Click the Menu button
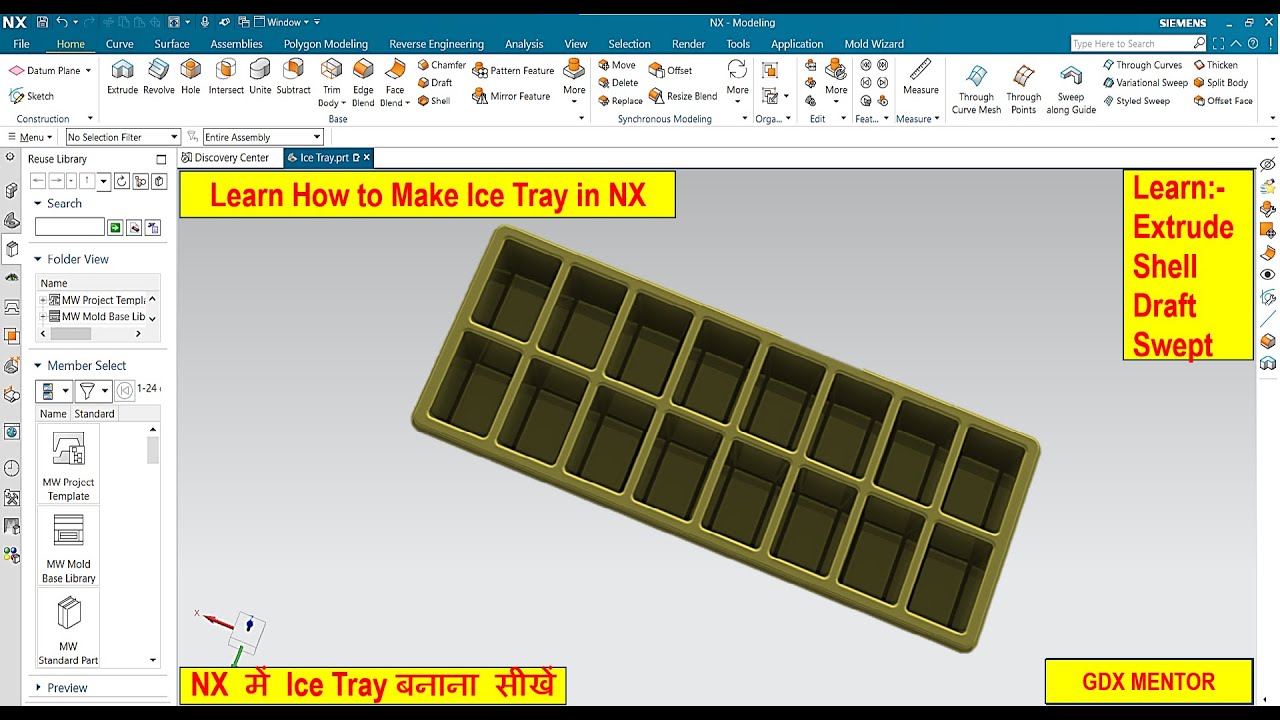The width and height of the screenshot is (1280, 720). [x=30, y=137]
